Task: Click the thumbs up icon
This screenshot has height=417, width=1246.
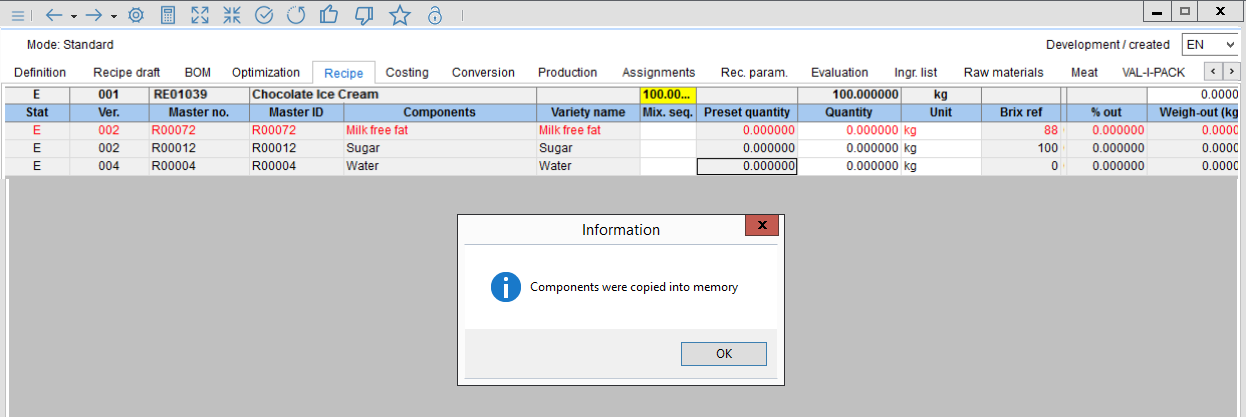Action: pos(329,15)
